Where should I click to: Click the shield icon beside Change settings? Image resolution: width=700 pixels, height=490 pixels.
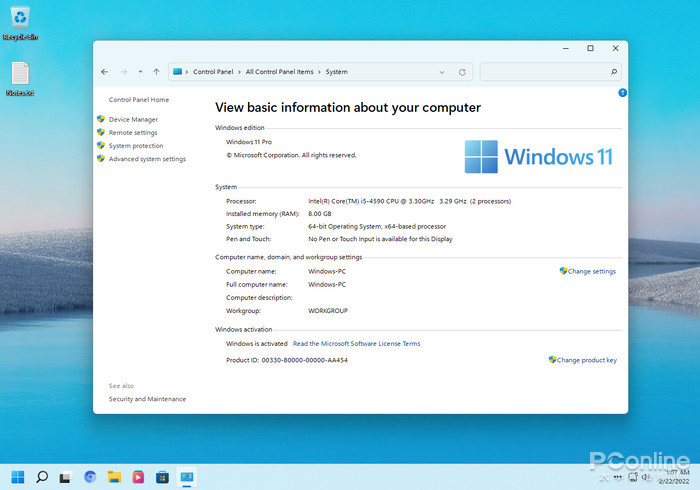click(563, 270)
